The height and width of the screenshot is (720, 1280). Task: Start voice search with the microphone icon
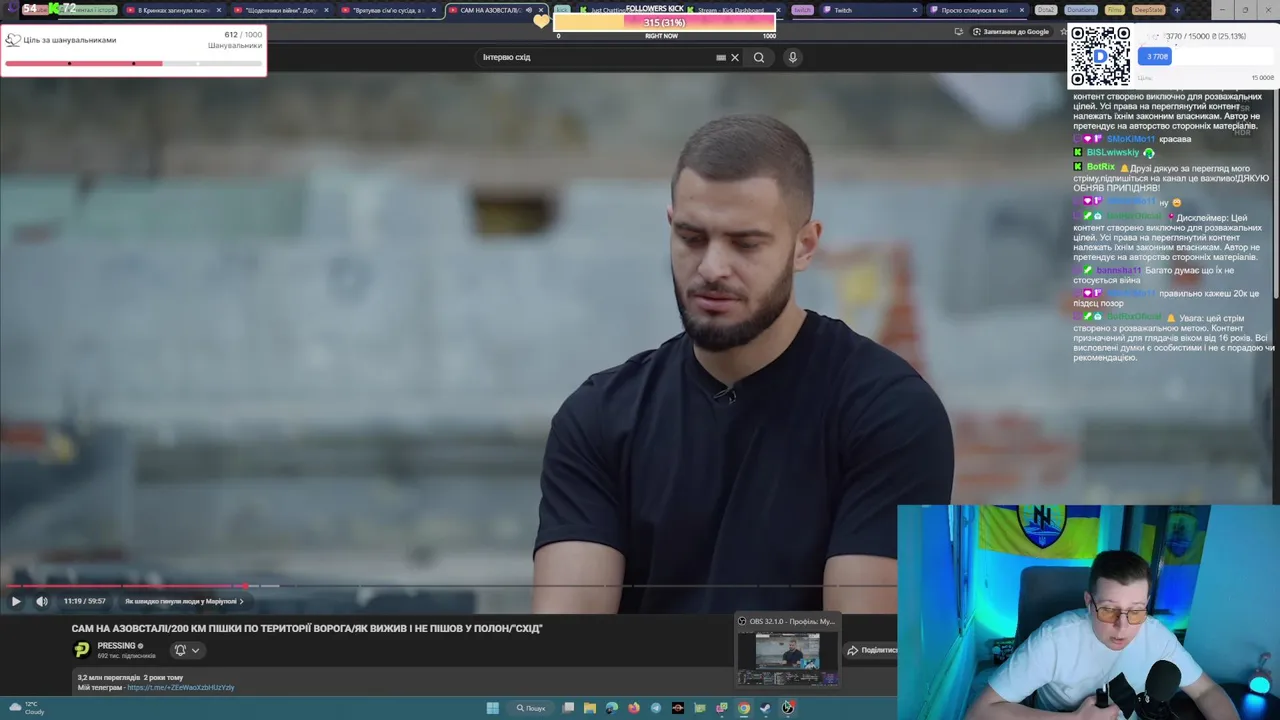coord(792,57)
